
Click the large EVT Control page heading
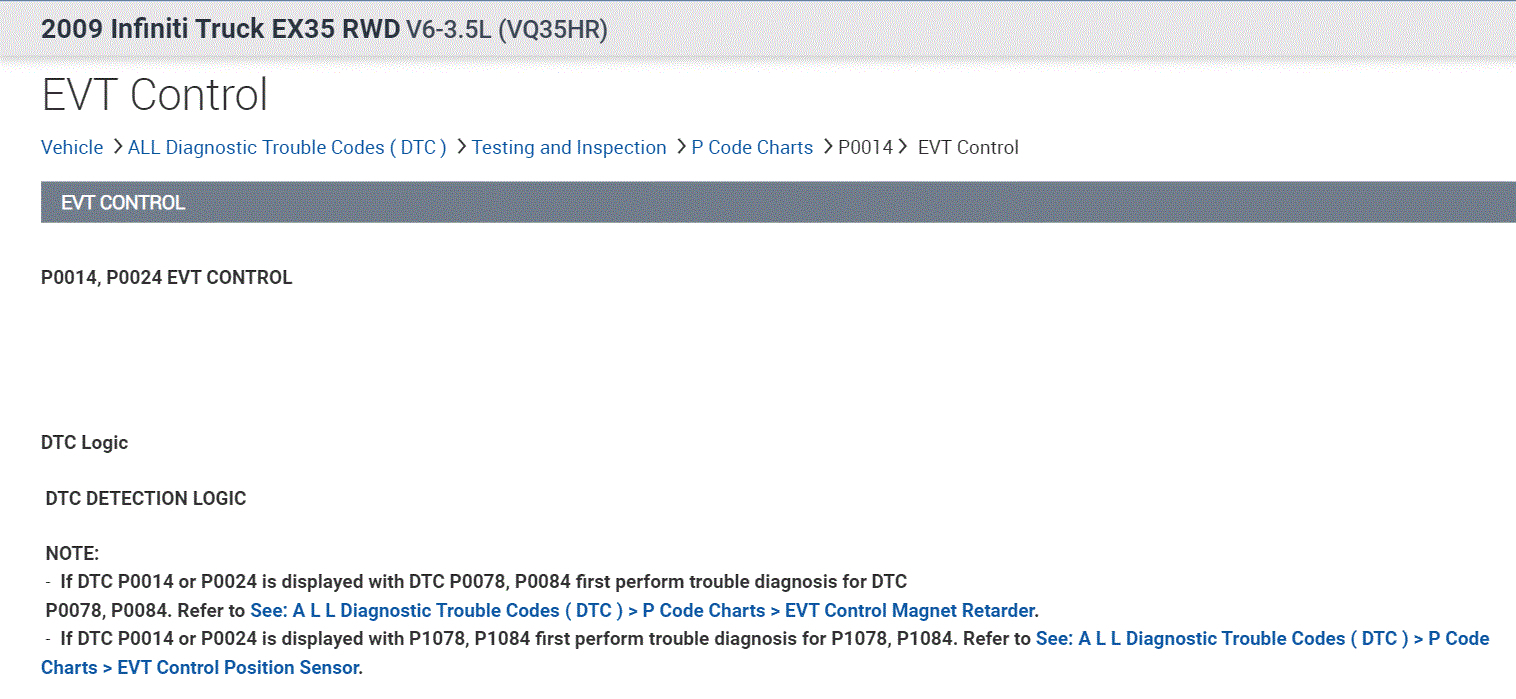[x=155, y=95]
